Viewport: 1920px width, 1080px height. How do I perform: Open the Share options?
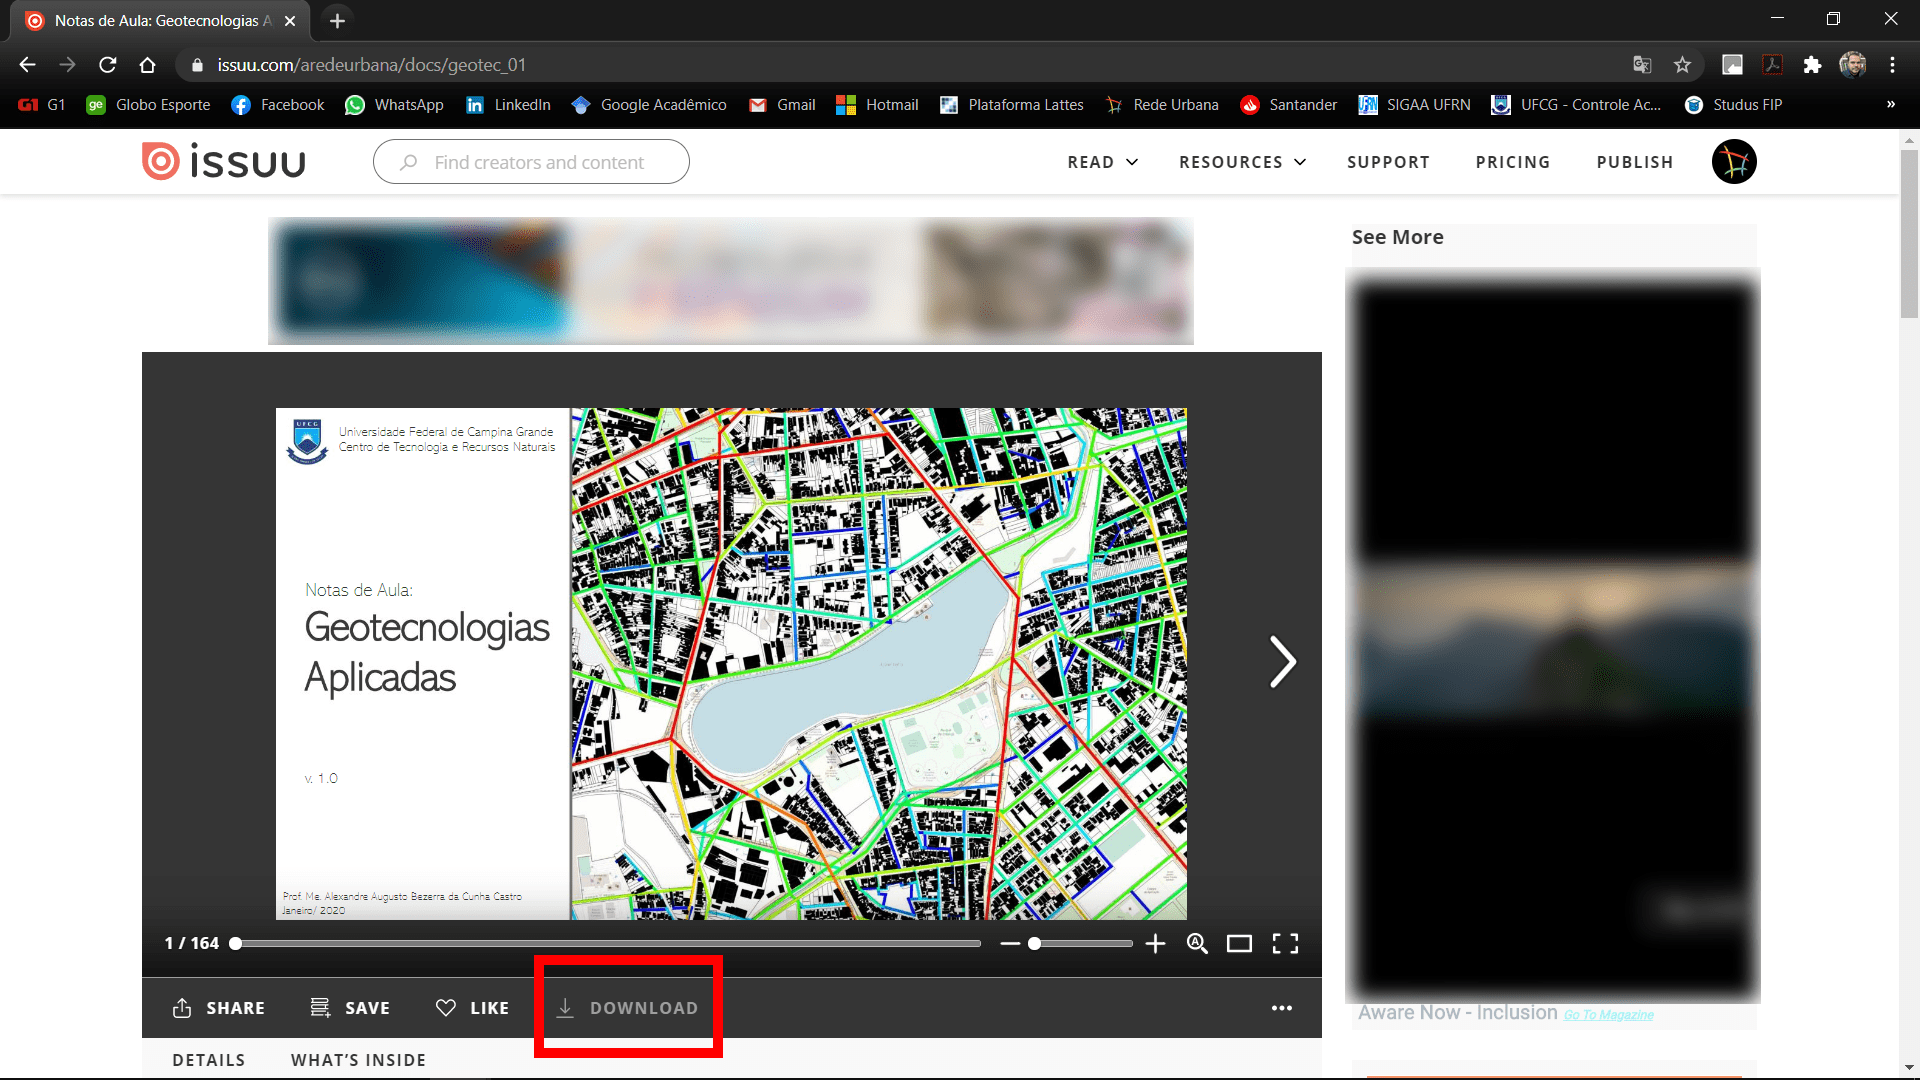pyautogui.click(x=218, y=1008)
